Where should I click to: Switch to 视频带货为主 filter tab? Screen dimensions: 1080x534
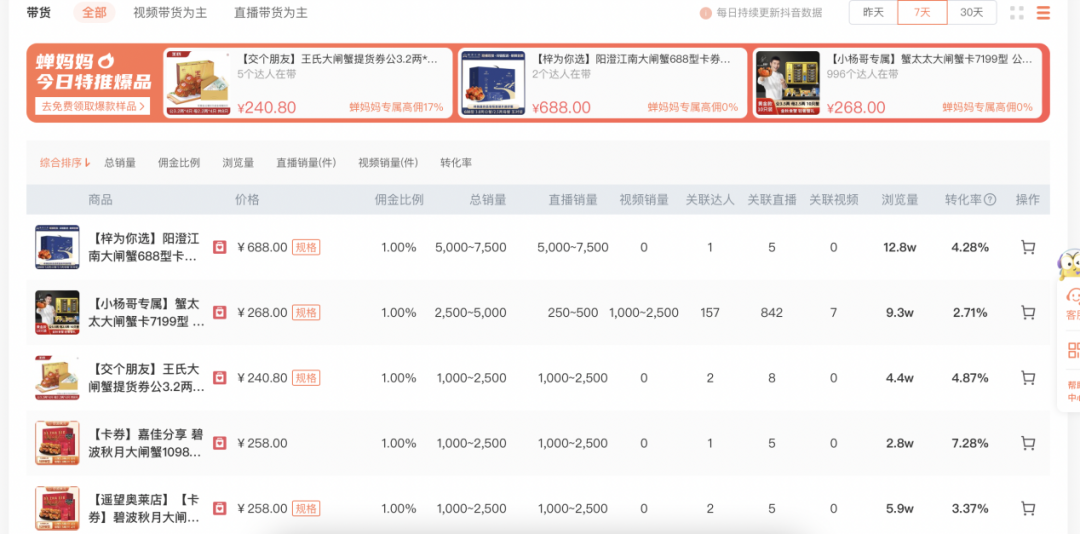tap(171, 13)
